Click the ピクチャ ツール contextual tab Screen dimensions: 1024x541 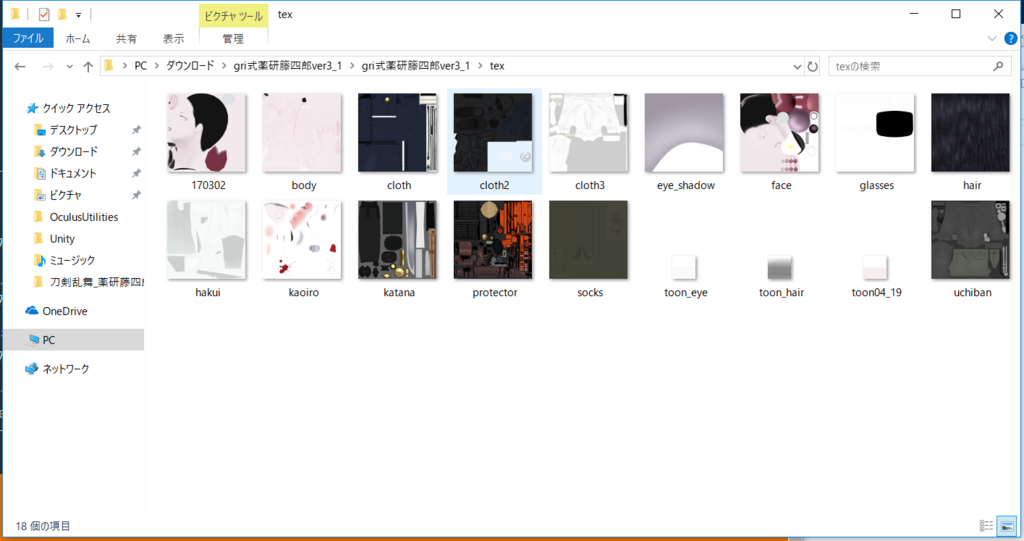tap(233, 16)
